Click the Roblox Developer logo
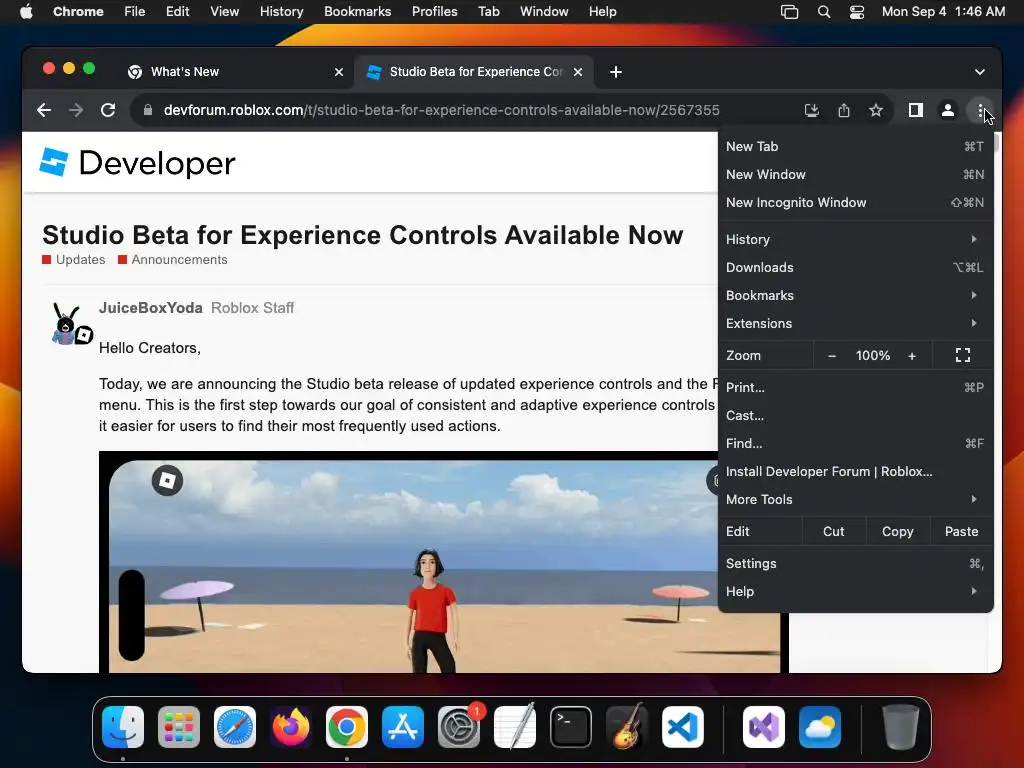The width and height of the screenshot is (1024, 768). point(137,163)
